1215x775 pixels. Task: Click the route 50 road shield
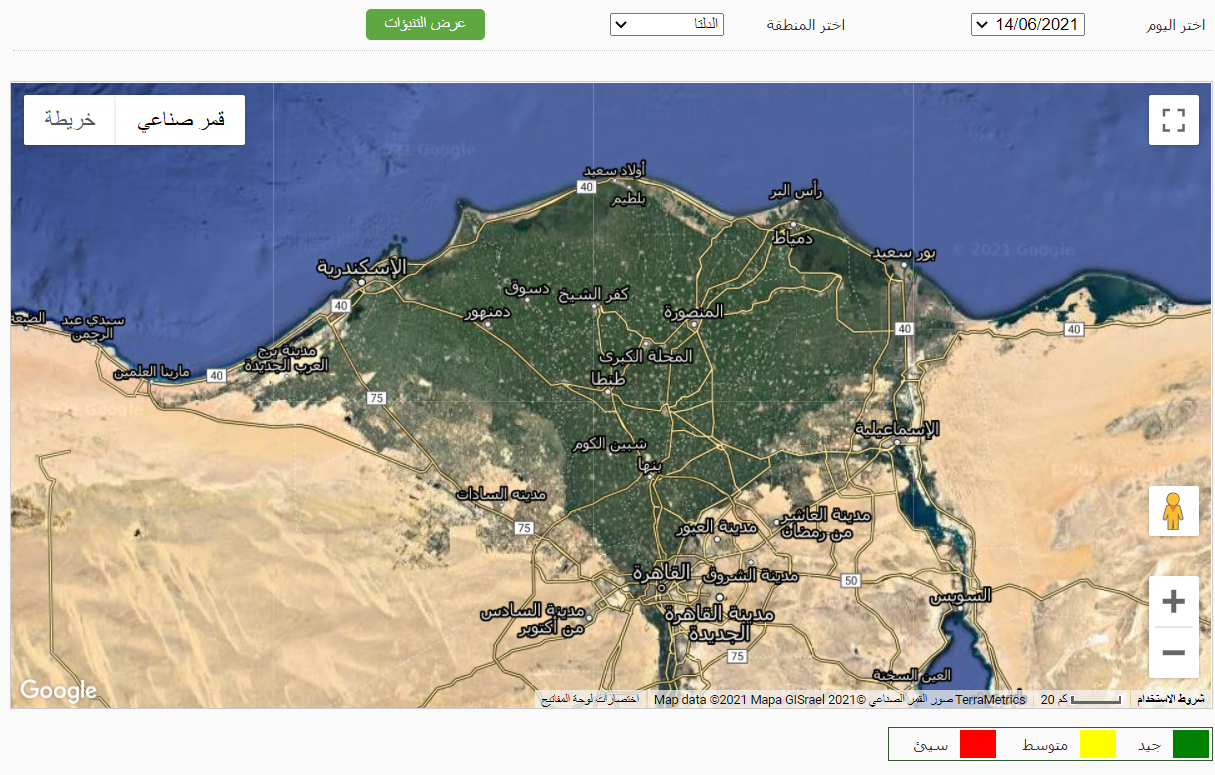851,580
